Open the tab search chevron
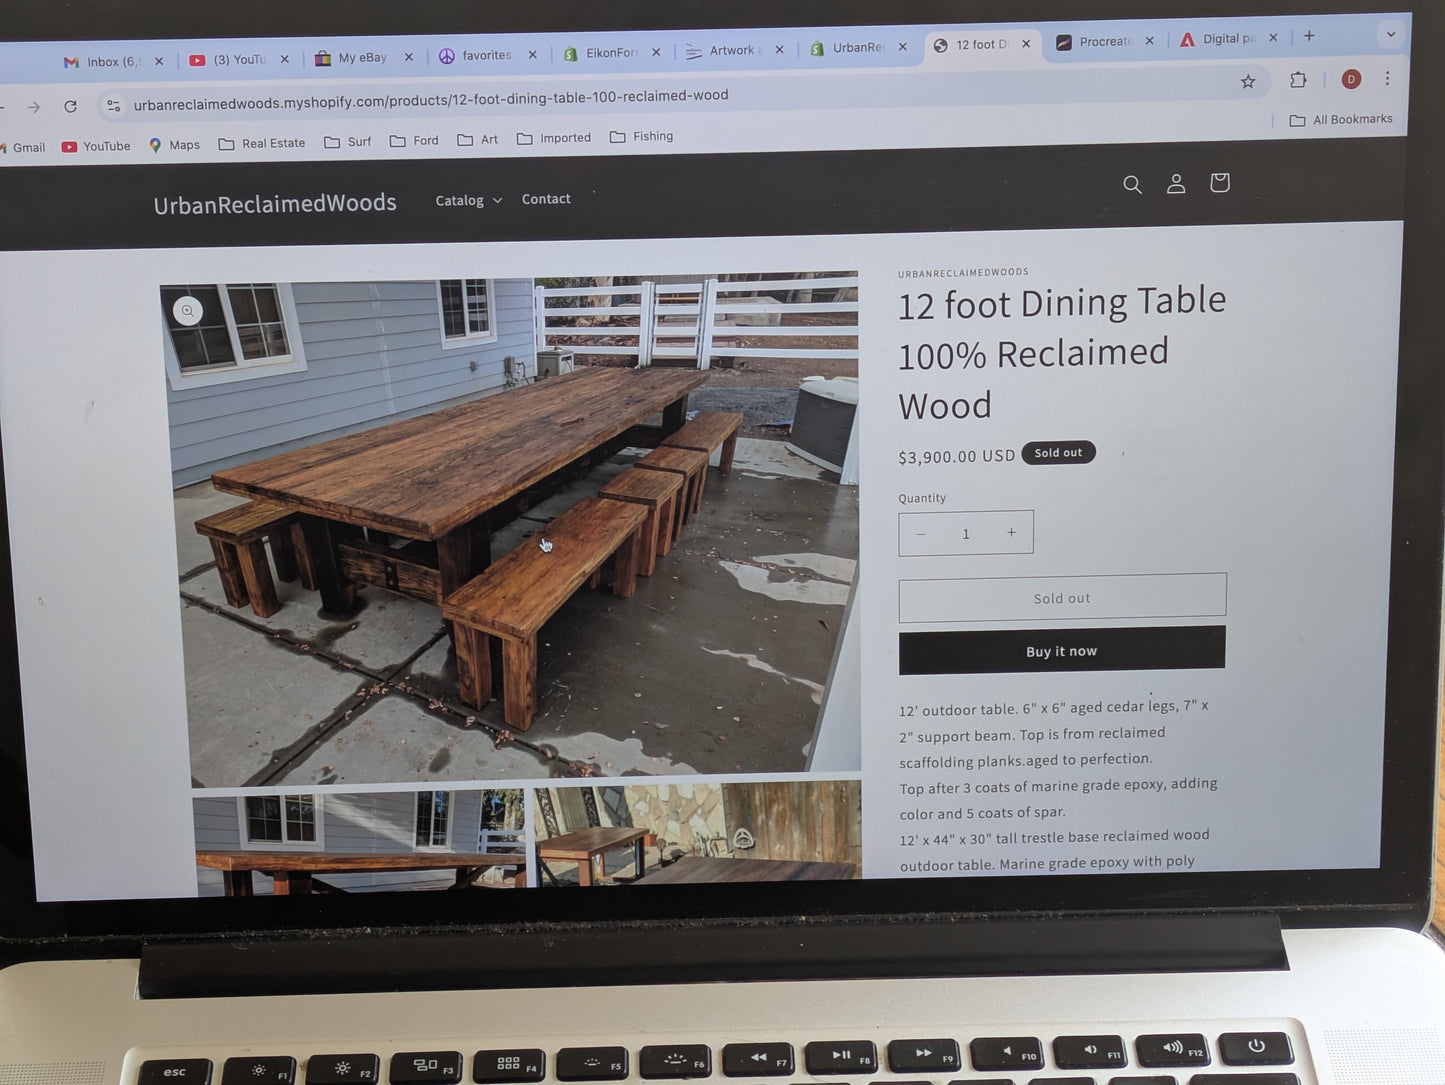 coord(1390,34)
